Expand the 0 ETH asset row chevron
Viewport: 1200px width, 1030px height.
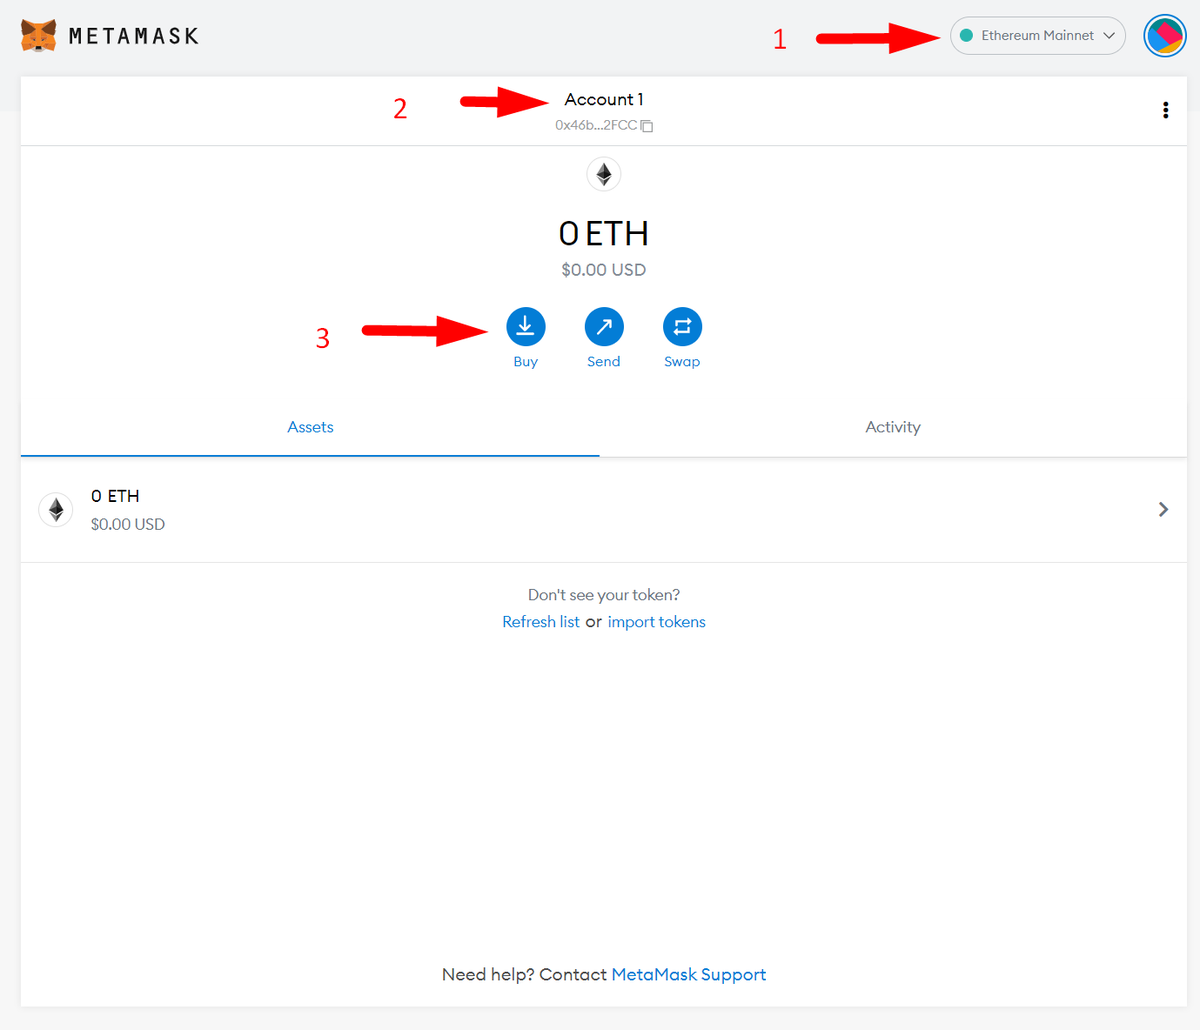tap(1163, 510)
